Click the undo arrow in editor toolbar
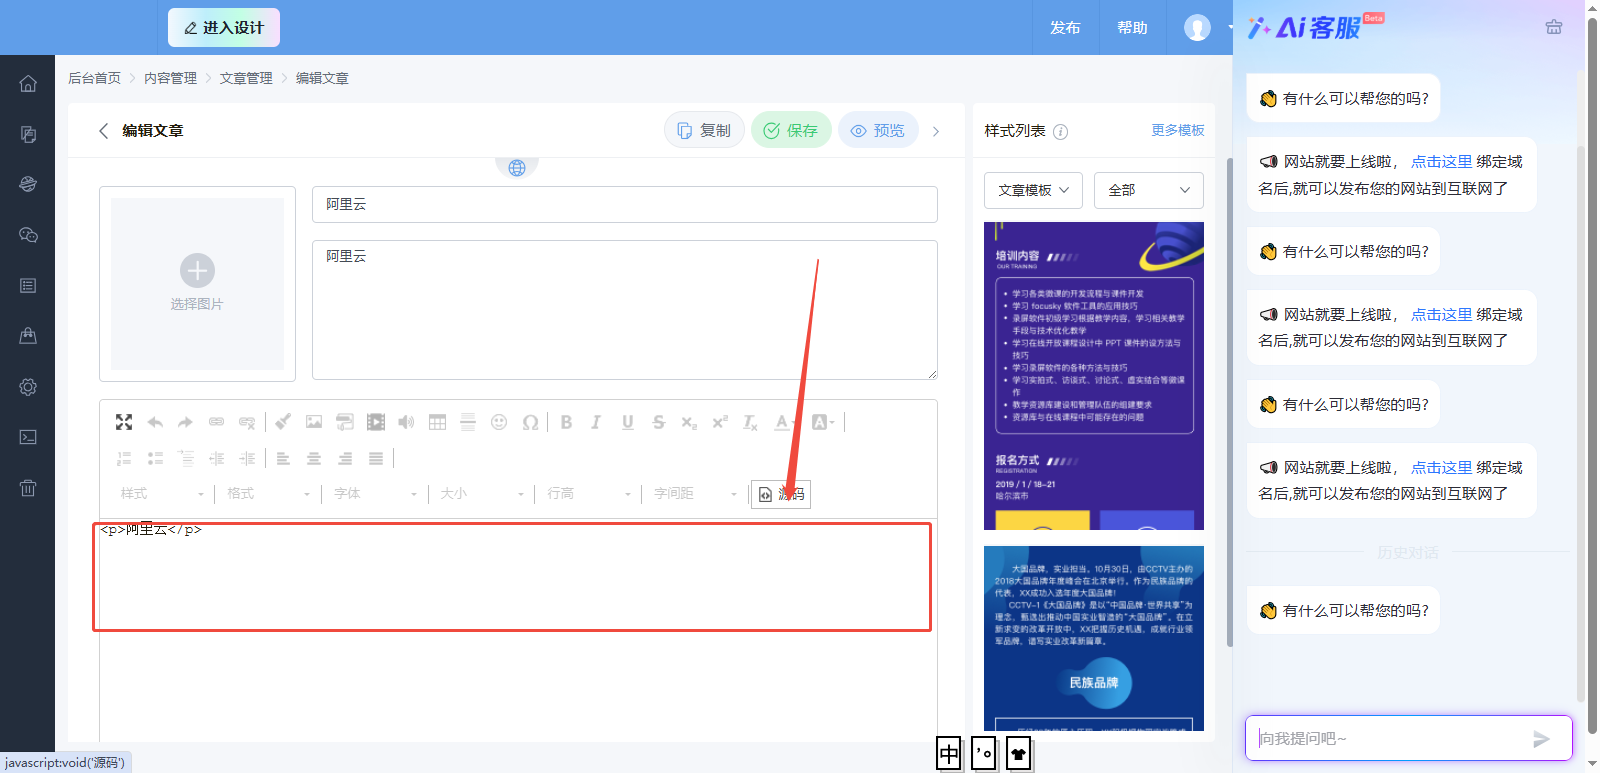 tap(155, 422)
